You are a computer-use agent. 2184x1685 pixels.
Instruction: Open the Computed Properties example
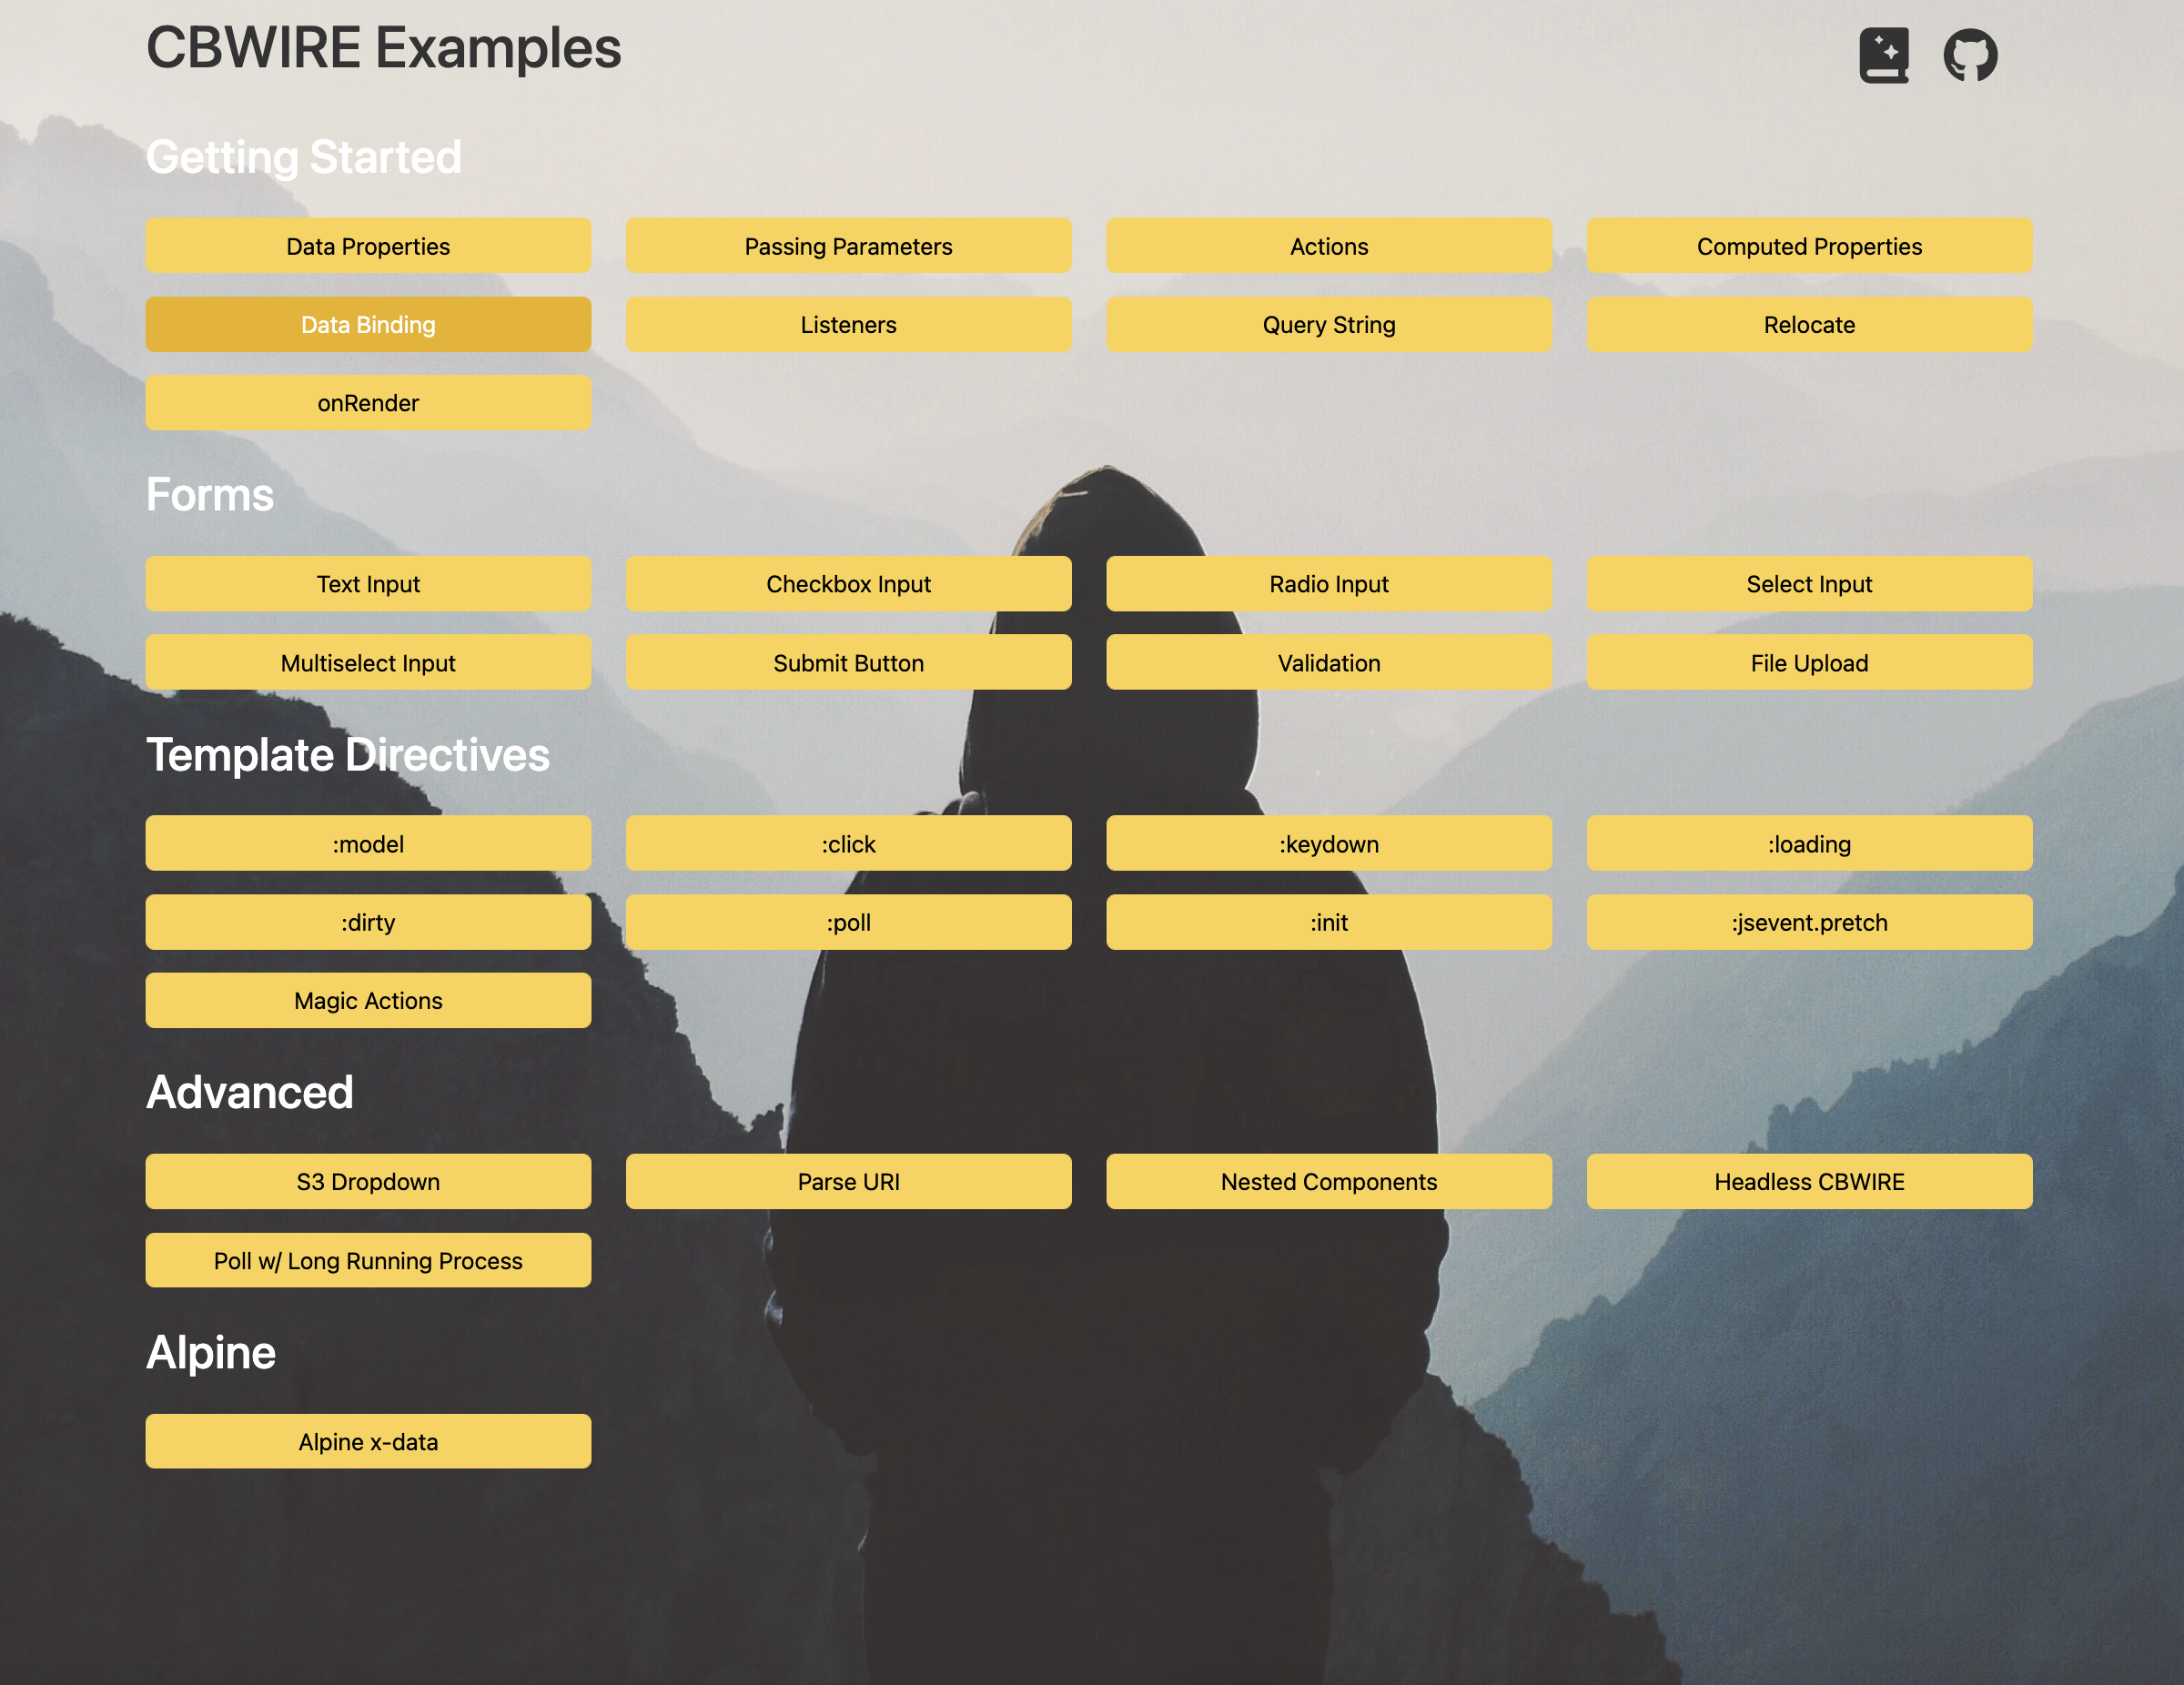pyautogui.click(x=1808, y=246)
